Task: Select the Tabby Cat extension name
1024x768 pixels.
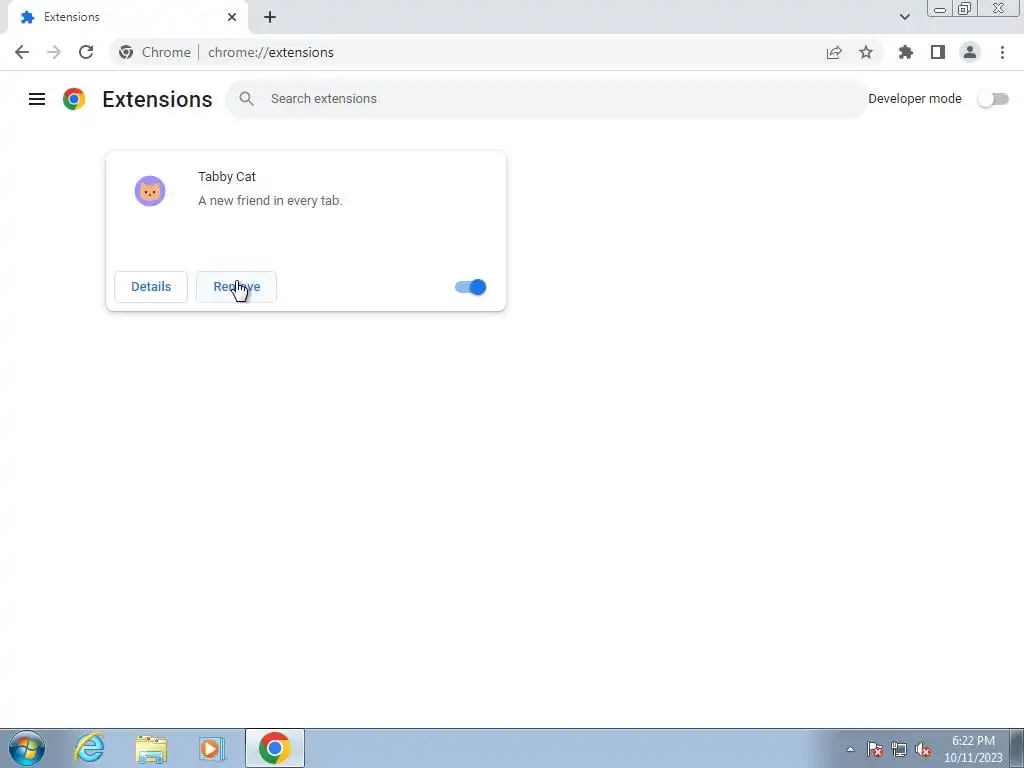Action: (227, 176)
